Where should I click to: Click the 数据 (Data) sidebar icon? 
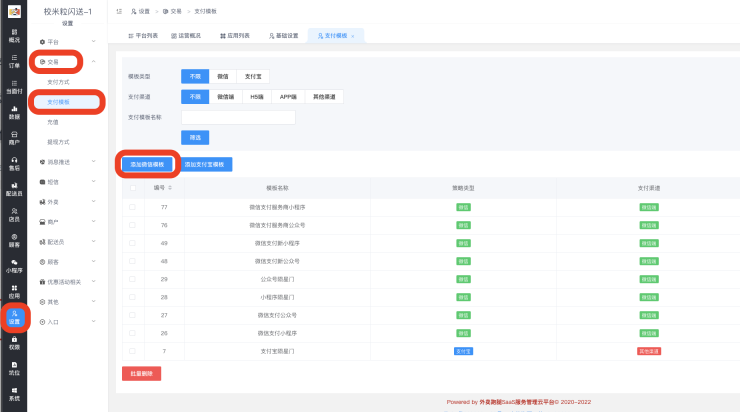[14, 113]
